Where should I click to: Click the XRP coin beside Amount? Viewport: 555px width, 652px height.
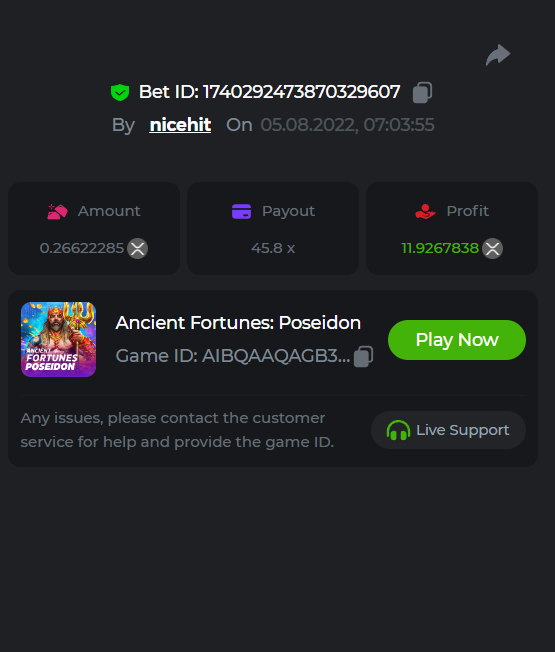pyautogui.click(x=138, y=249)
